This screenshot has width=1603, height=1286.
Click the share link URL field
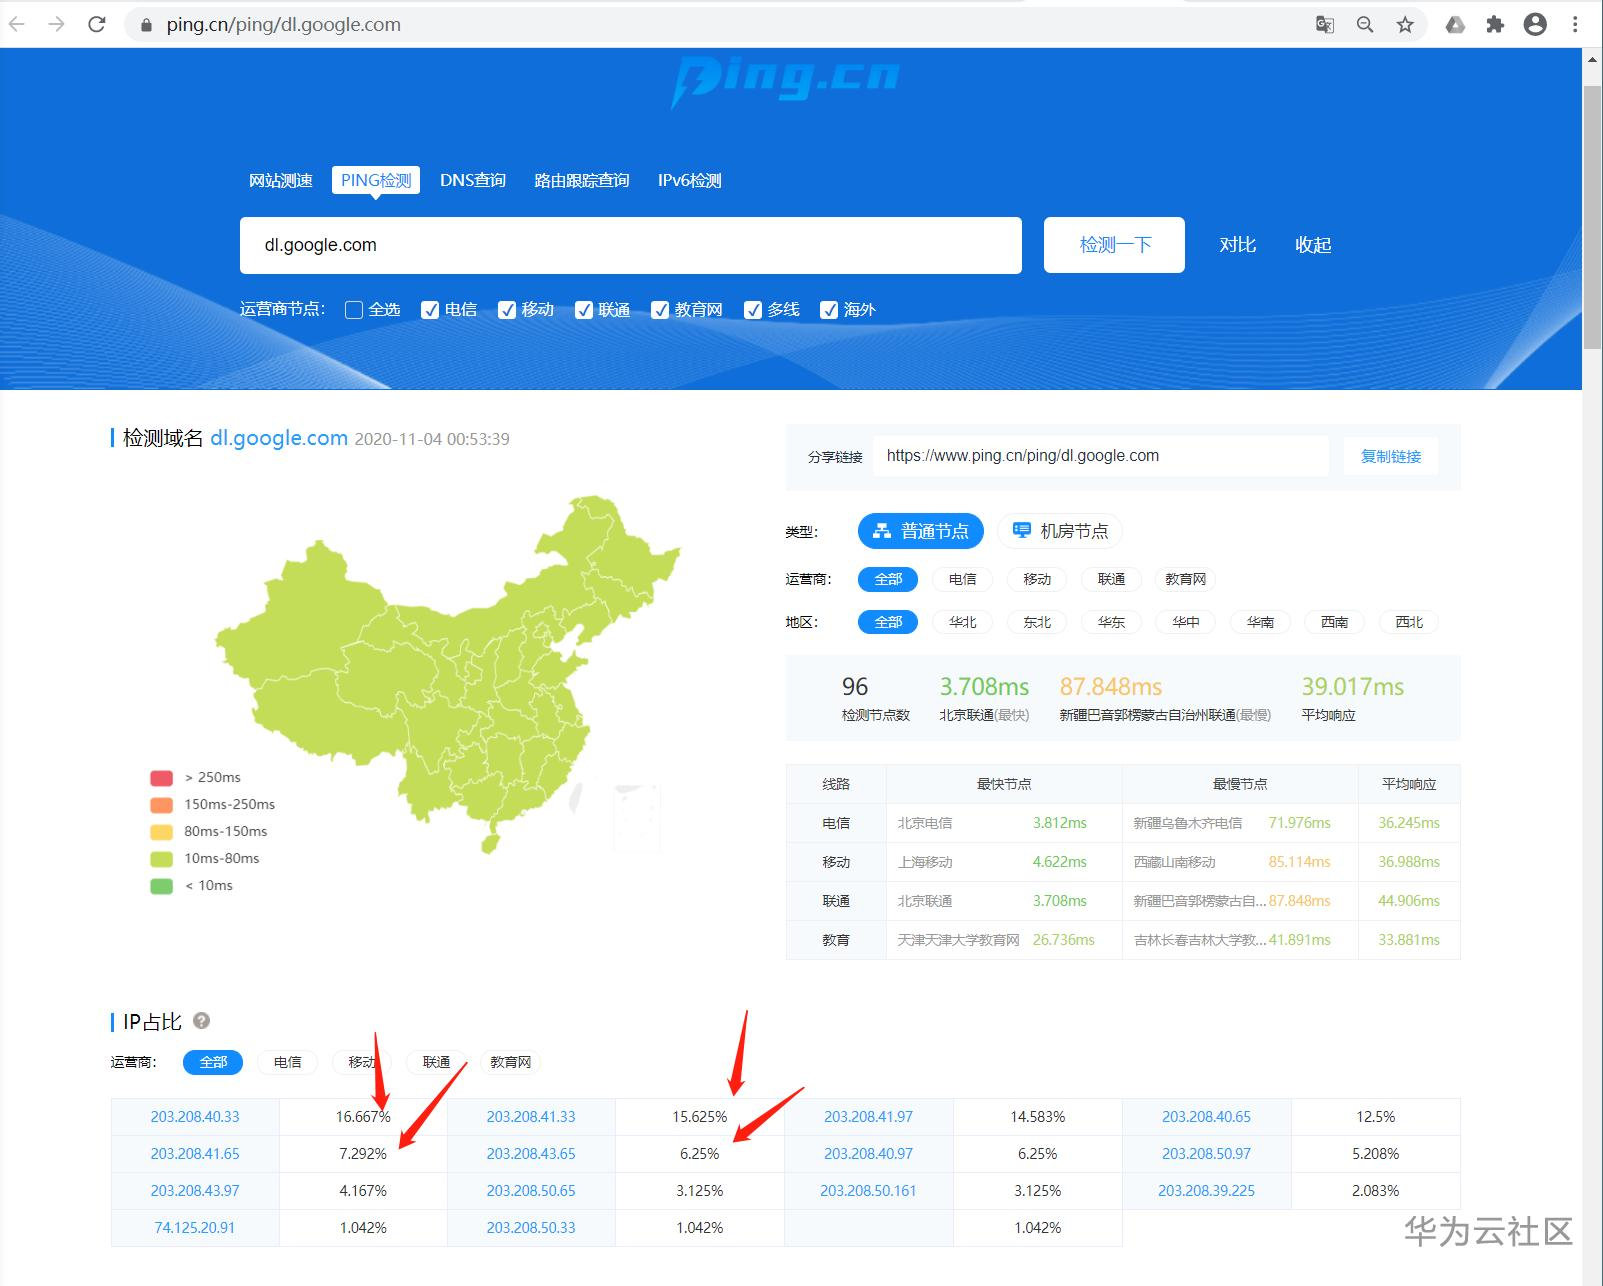[x=1101, y=456]
